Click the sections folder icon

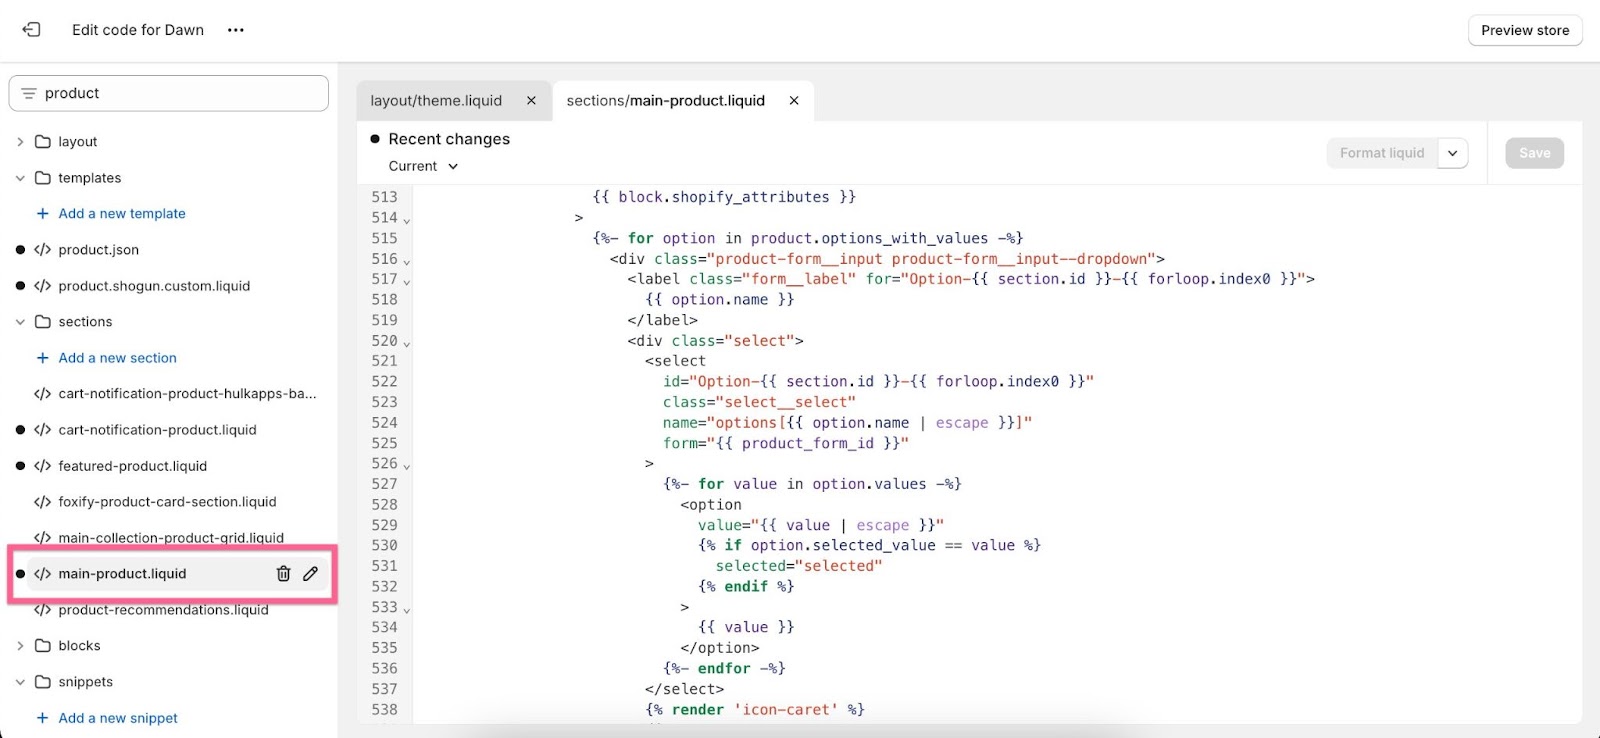[43, 322]
